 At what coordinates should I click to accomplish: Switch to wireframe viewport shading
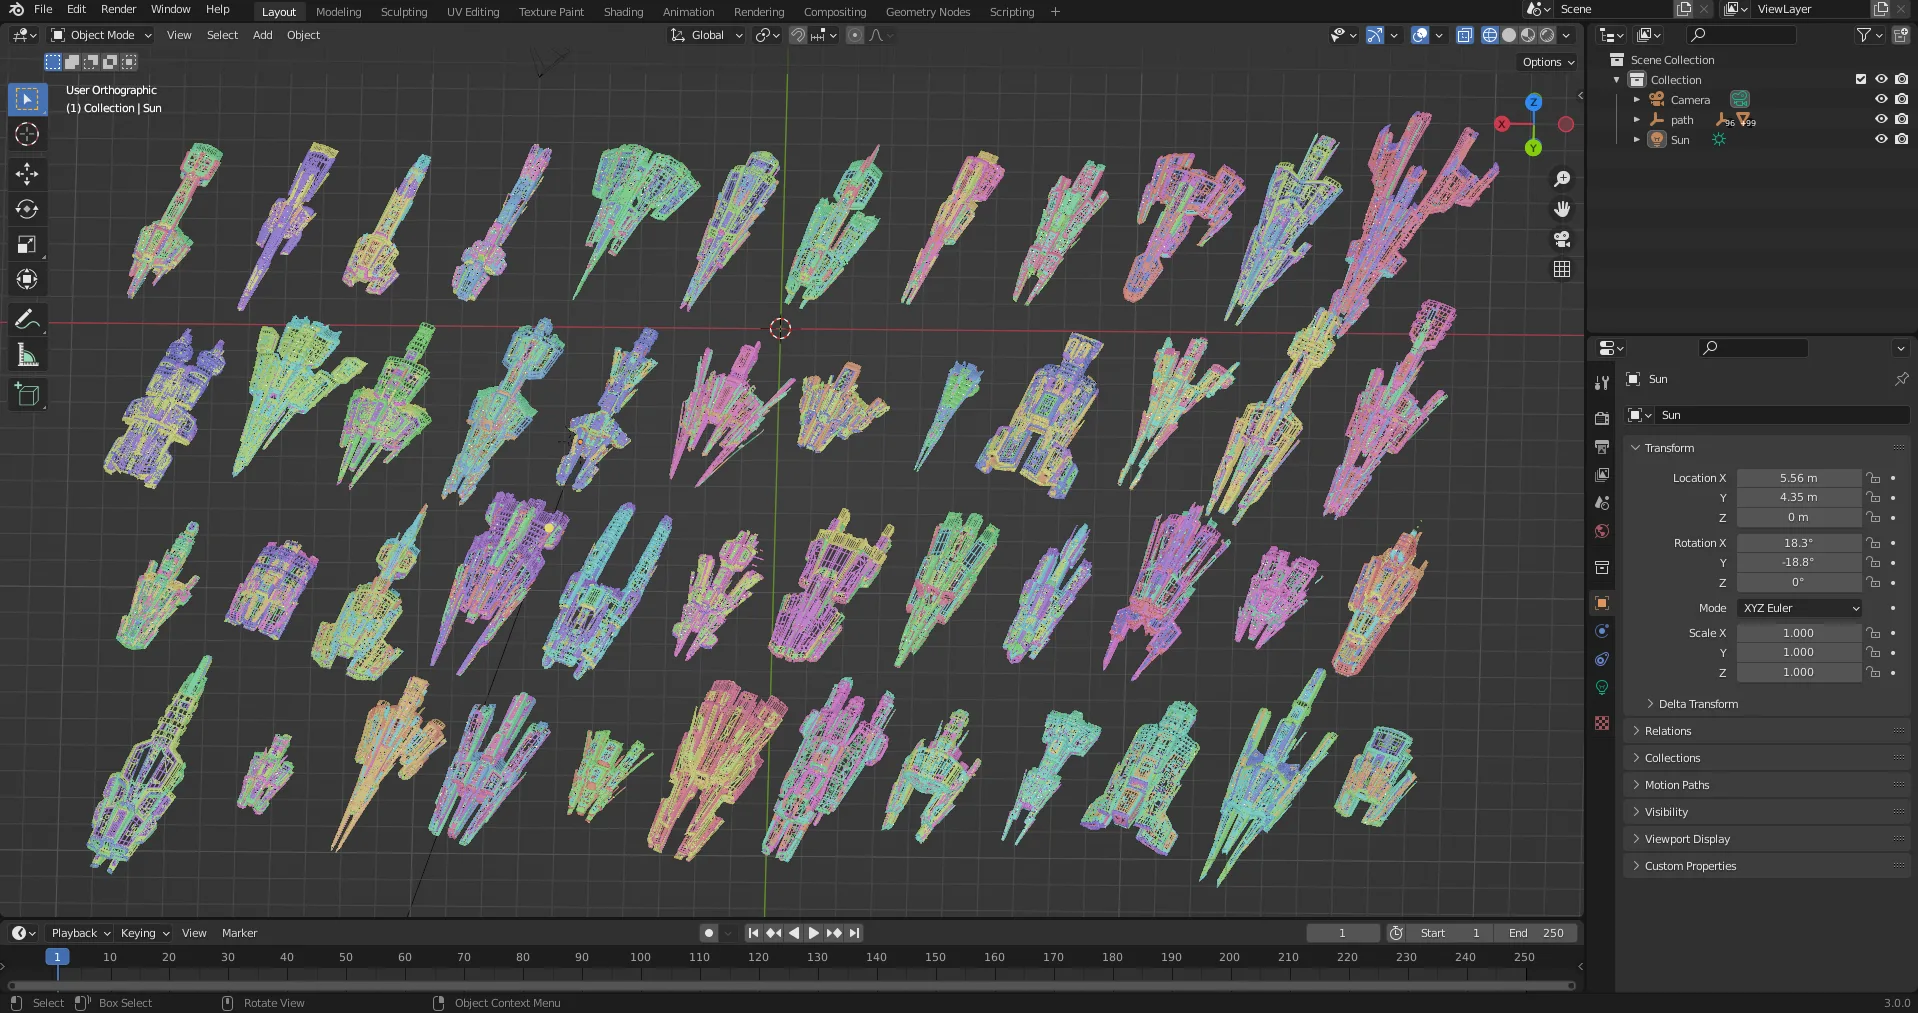[x=1490, y=35]
